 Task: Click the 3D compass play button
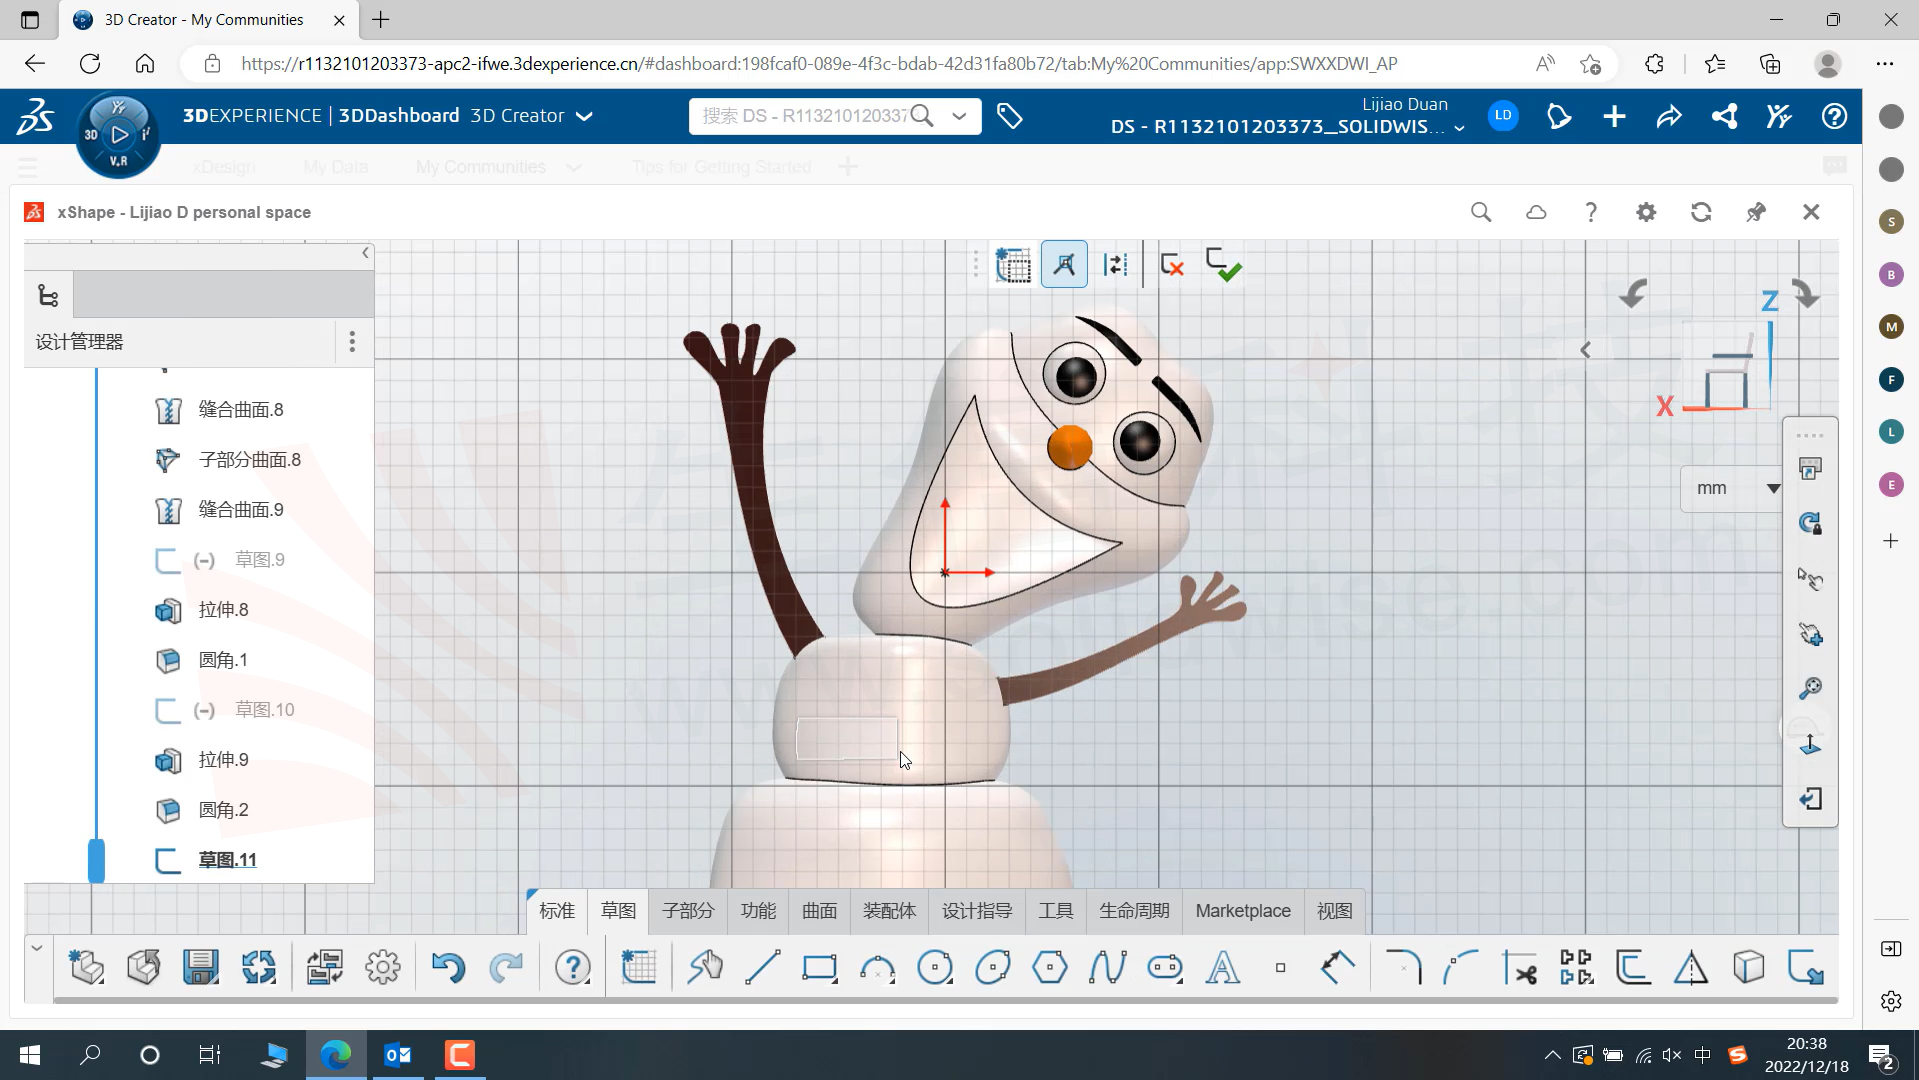pyautogui.click(x=119, y=134)
